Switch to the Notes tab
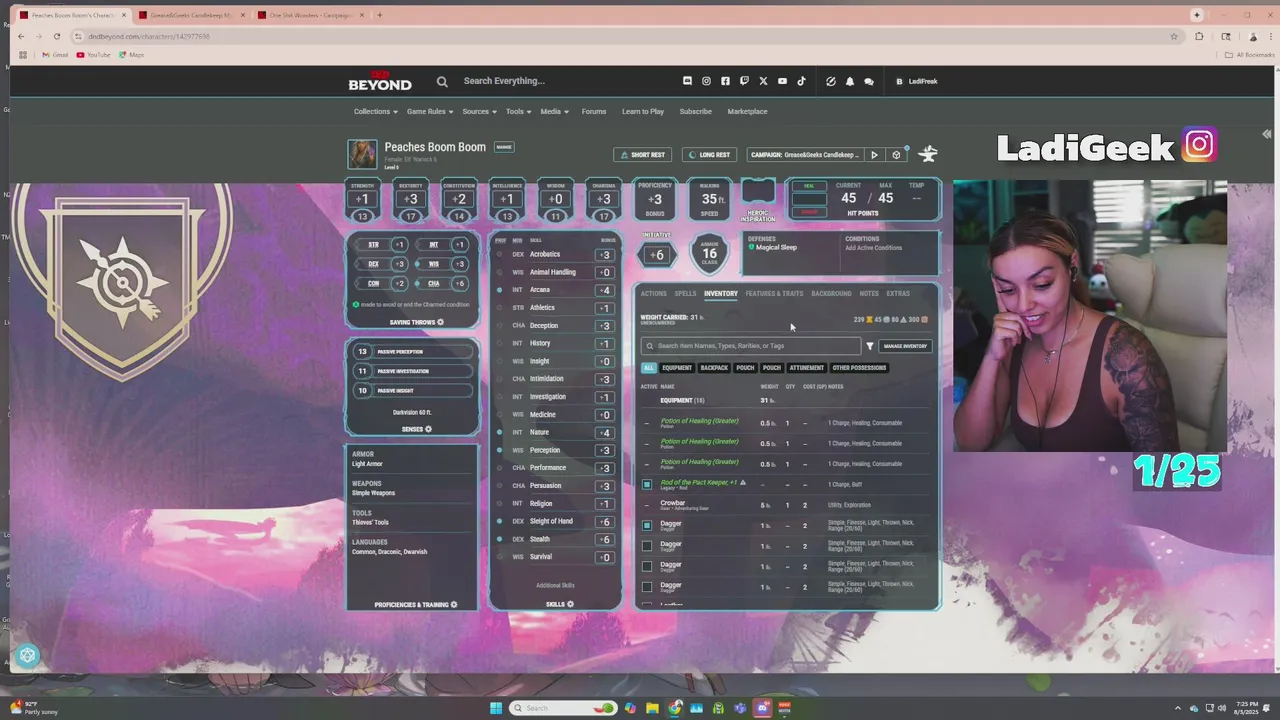 [869, 294]
